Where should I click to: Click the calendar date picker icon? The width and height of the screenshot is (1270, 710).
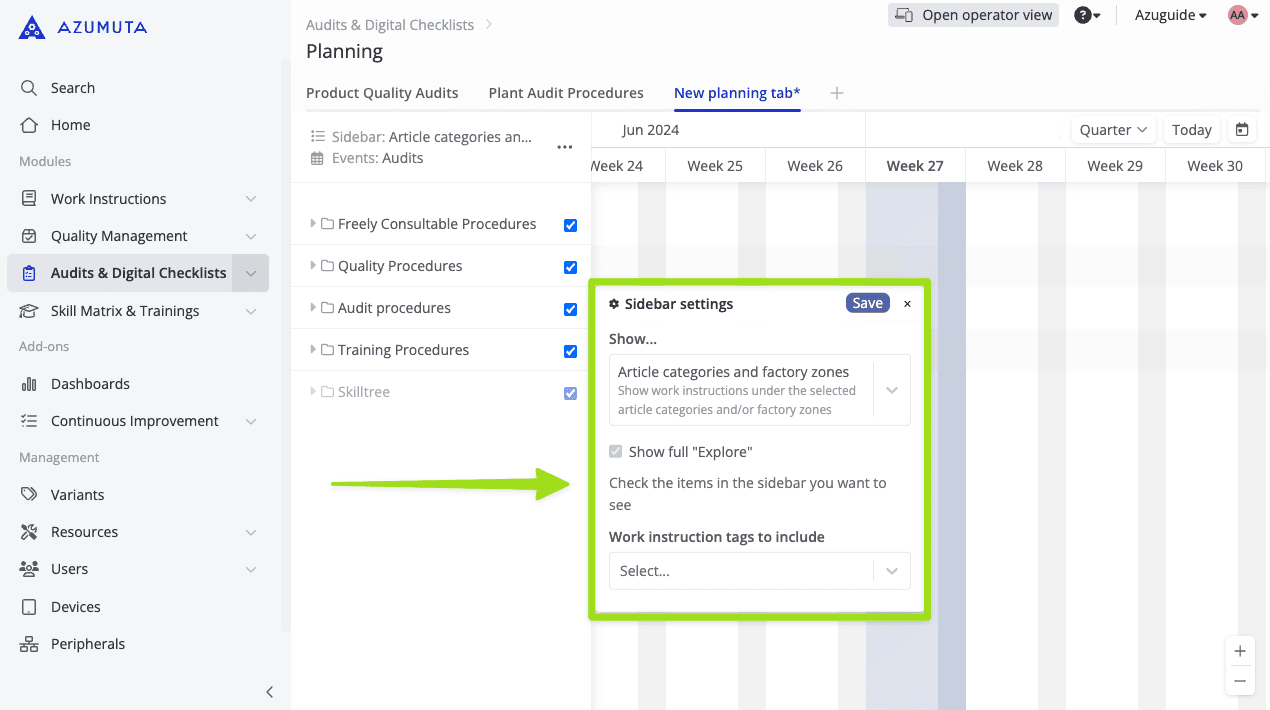coord(1242,130)
